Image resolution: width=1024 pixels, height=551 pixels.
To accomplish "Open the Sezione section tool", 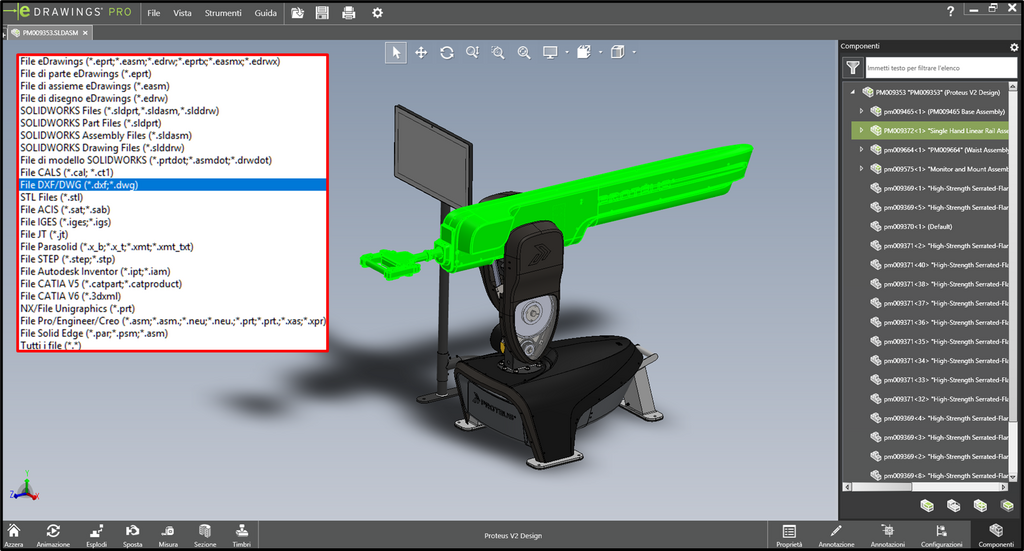I will (x=204, y=535).
